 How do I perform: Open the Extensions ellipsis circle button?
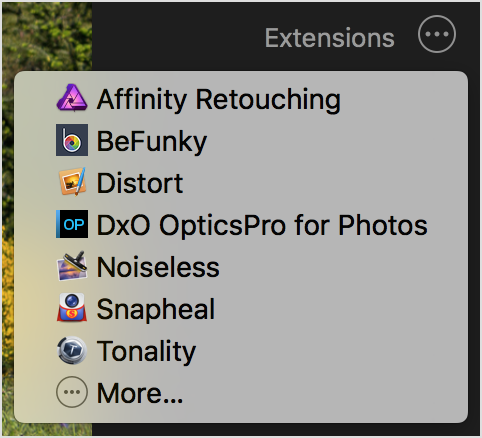tap(437, 34)
